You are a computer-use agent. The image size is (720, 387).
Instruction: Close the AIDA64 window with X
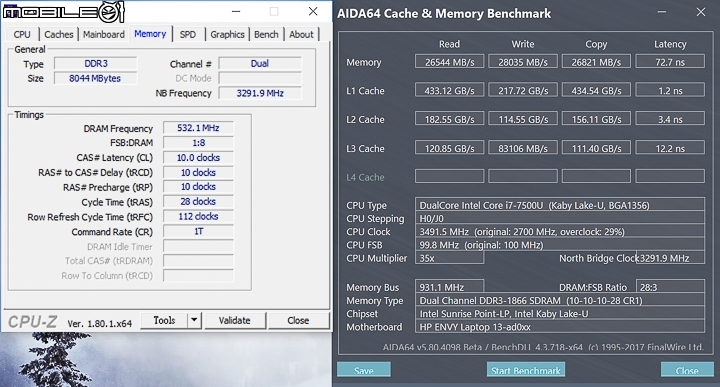(x=701, y=12)
